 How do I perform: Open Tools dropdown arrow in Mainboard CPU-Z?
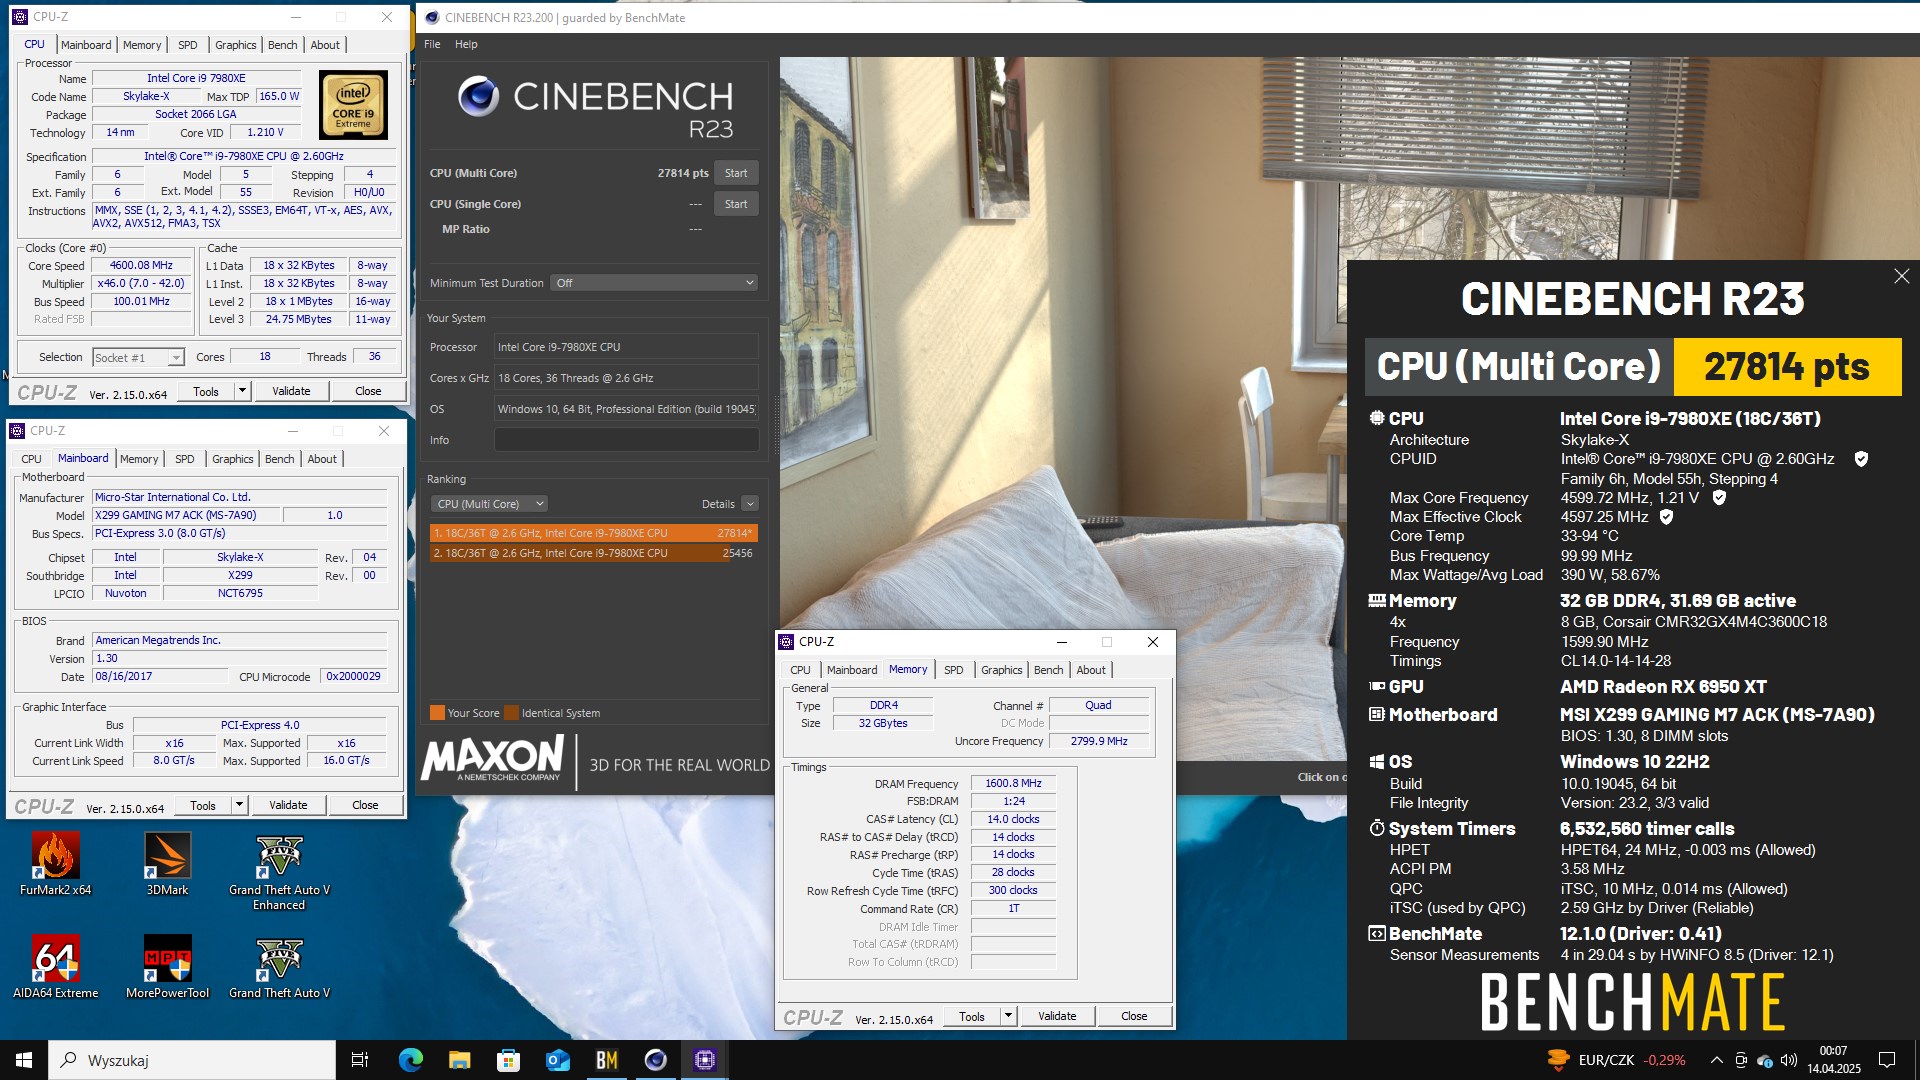point(239,805)
